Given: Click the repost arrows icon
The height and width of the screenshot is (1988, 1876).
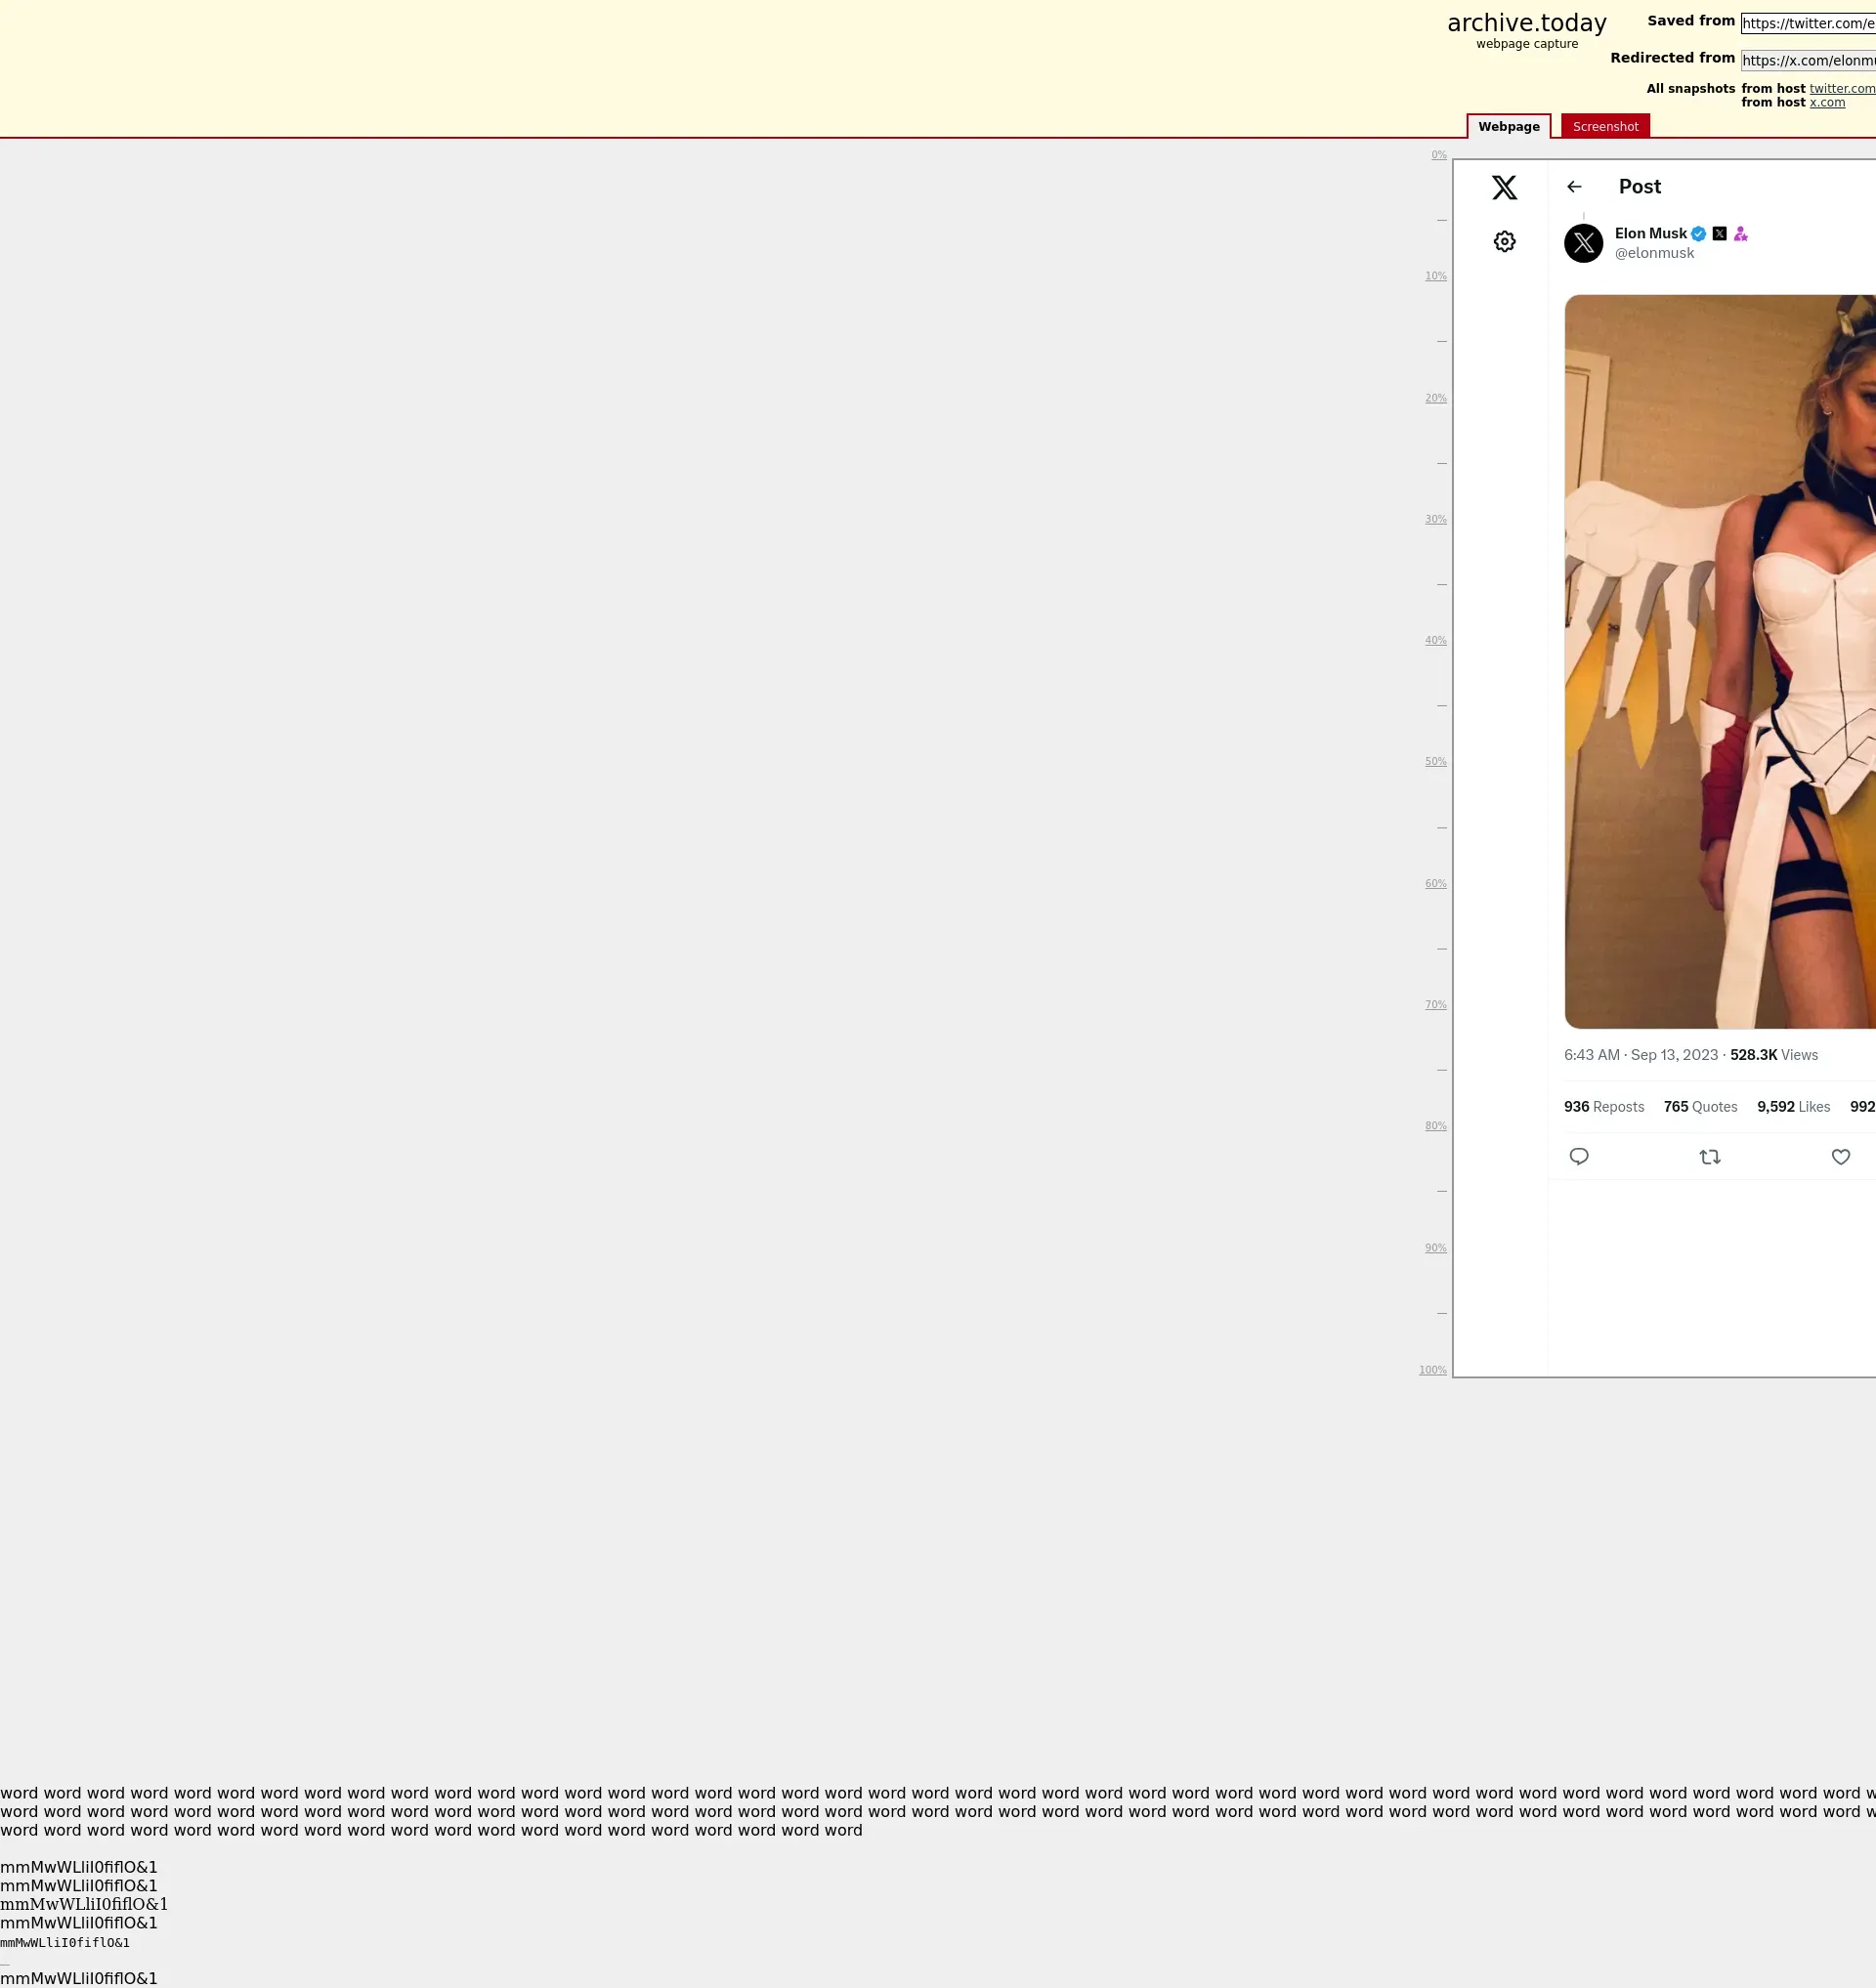Looking at the screenshot, I should point(1710,1157).
